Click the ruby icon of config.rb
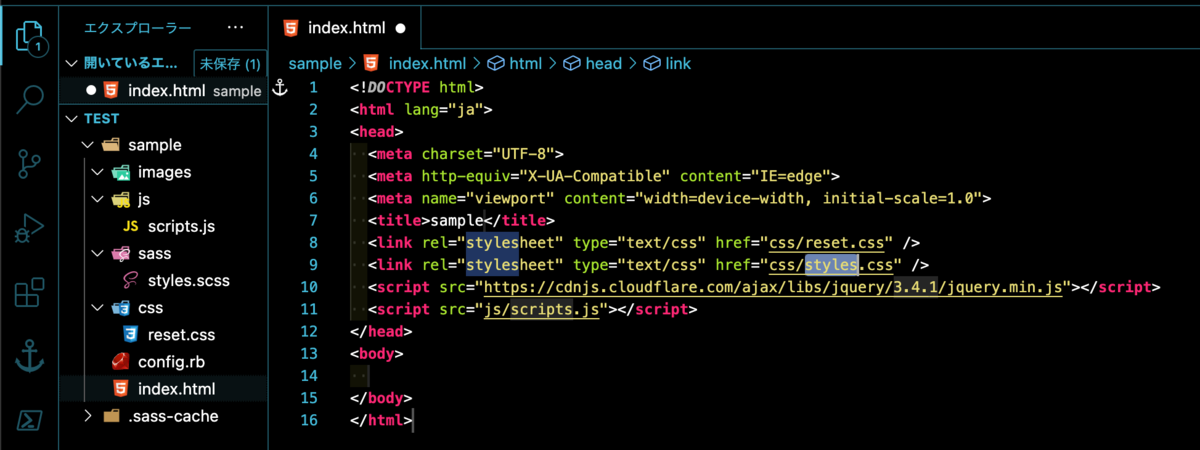The image size is (1200, 450). (120, 361)
